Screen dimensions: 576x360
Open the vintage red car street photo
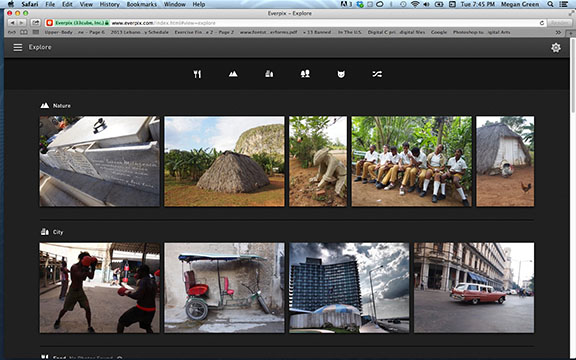[x=474, y=288]
